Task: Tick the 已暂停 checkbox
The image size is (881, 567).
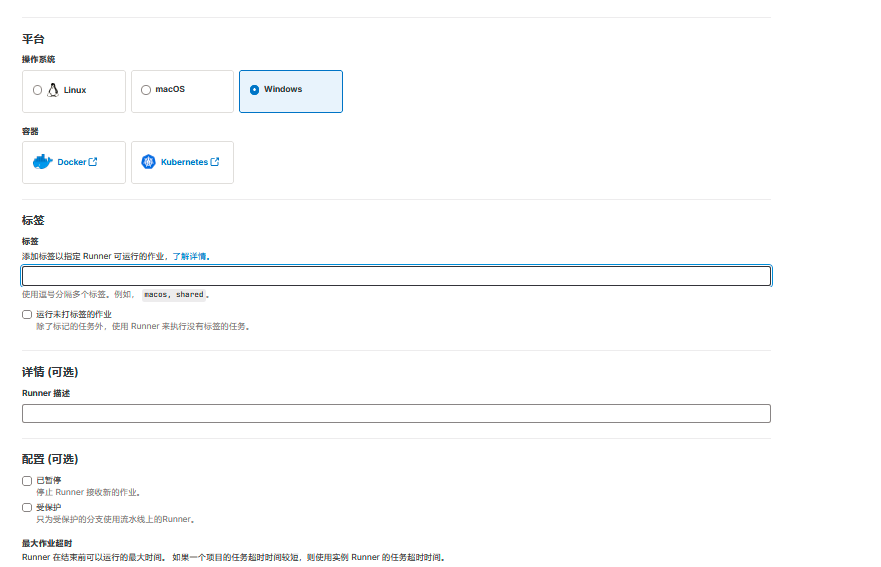Action: click(27, 480)
